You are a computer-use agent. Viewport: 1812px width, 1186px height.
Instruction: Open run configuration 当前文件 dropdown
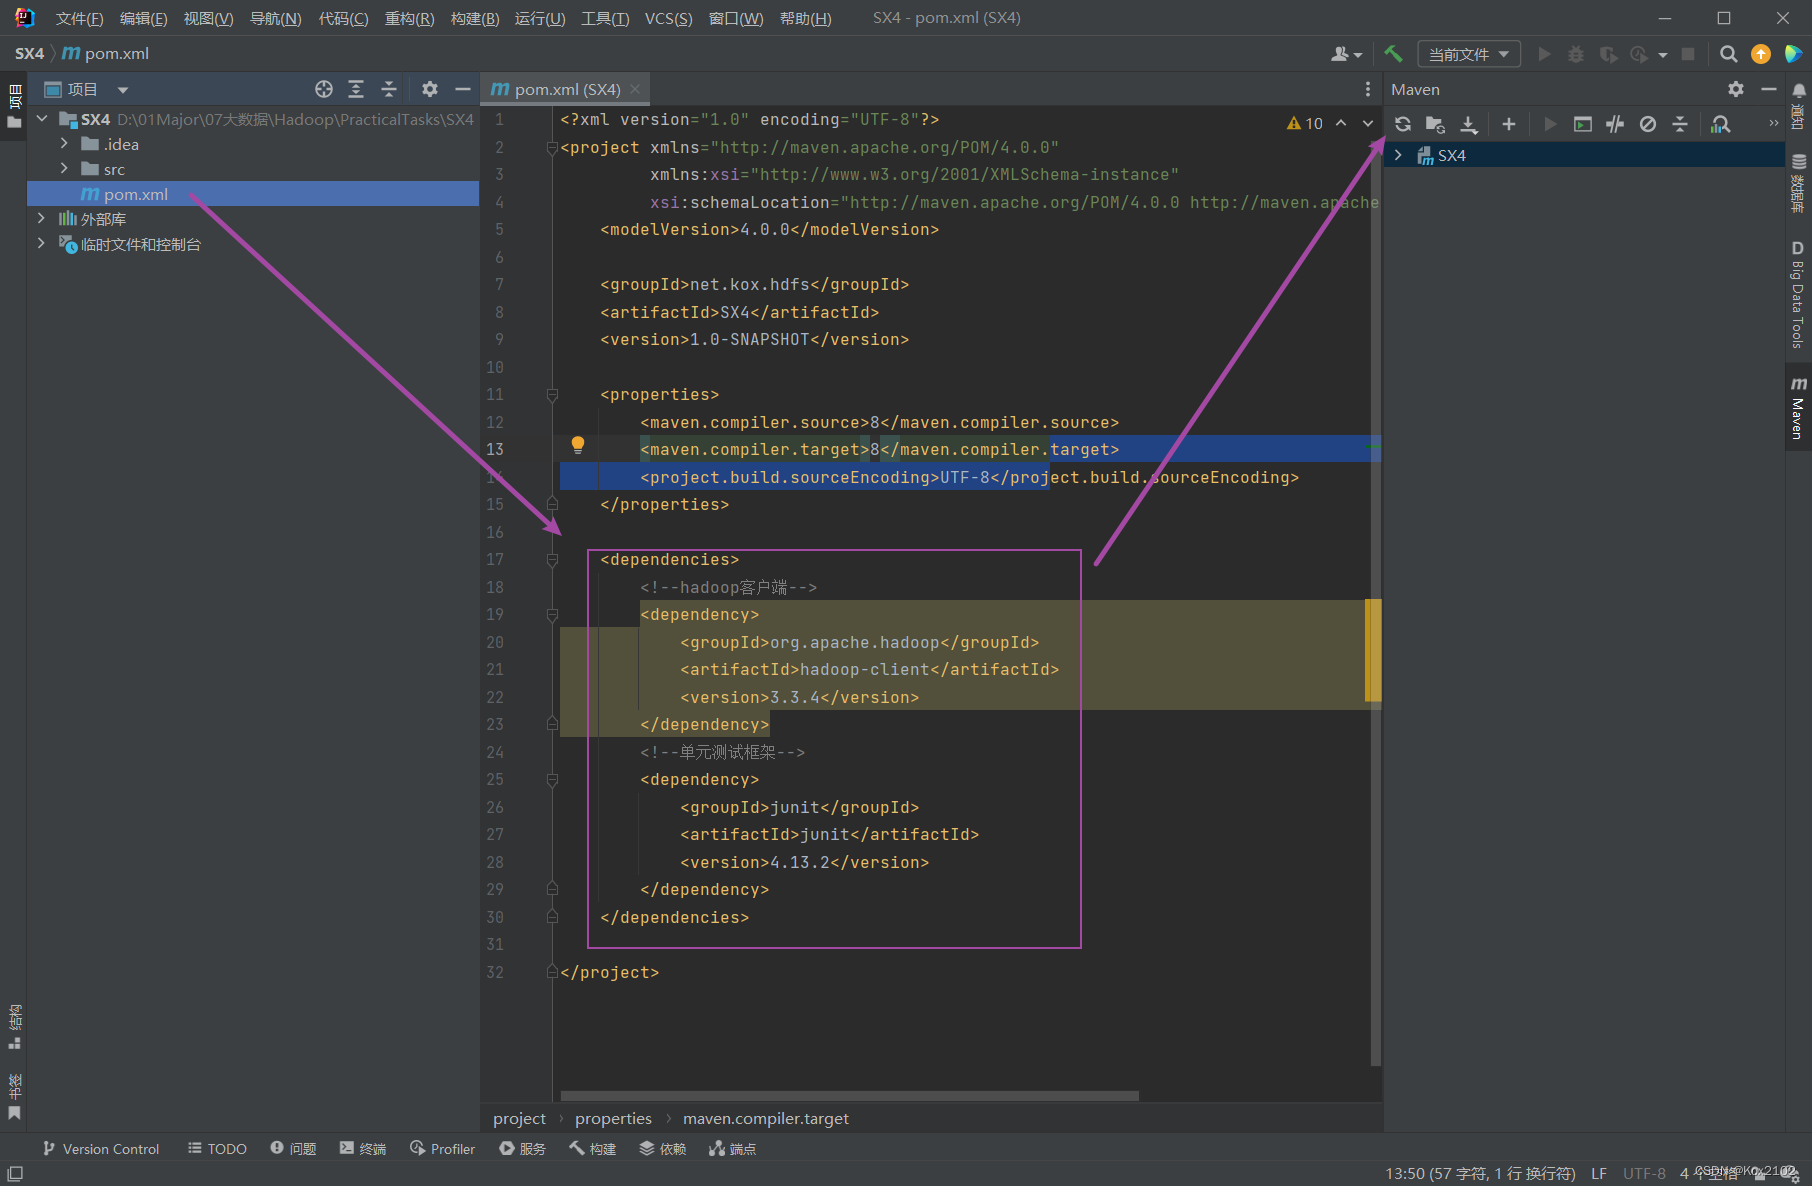coord(1469,54)
